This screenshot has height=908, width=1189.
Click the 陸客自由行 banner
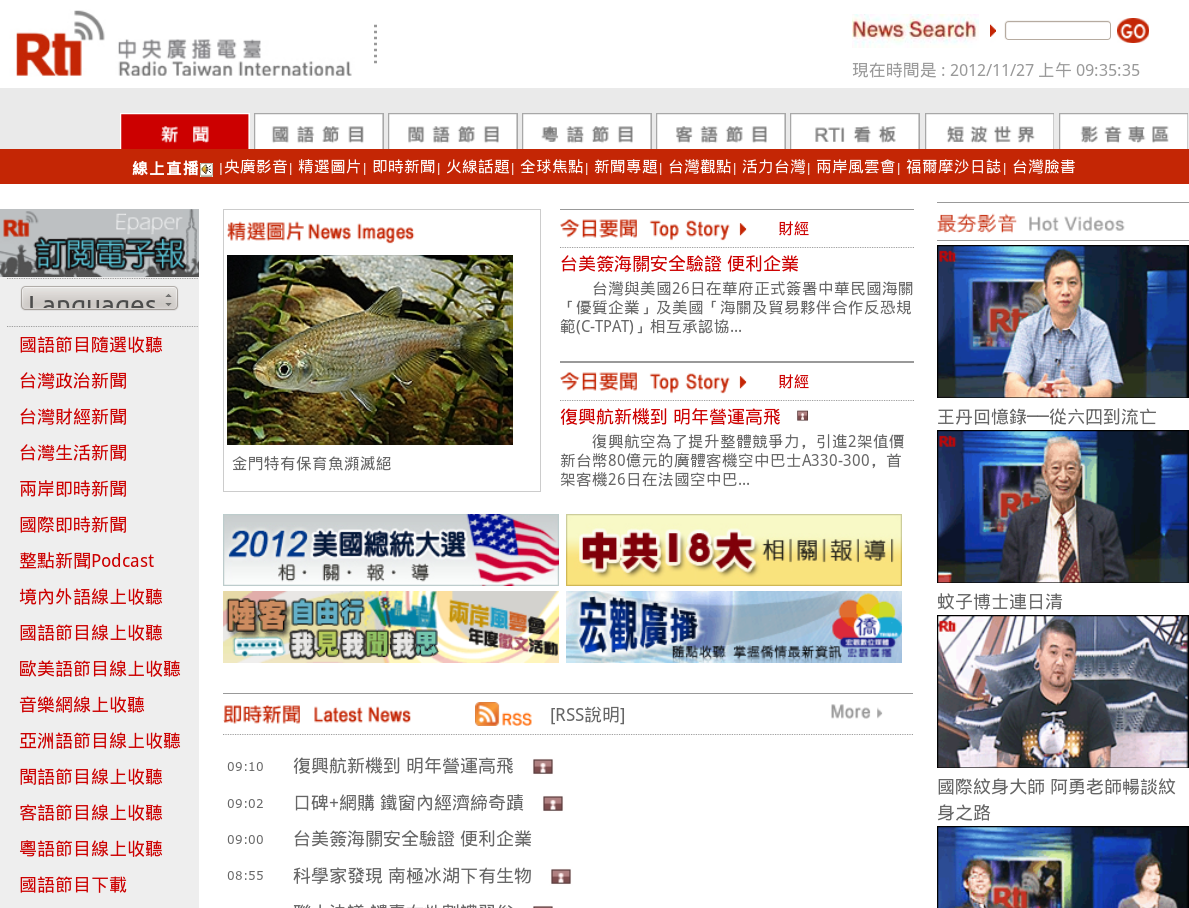click(x=391, y=627)
